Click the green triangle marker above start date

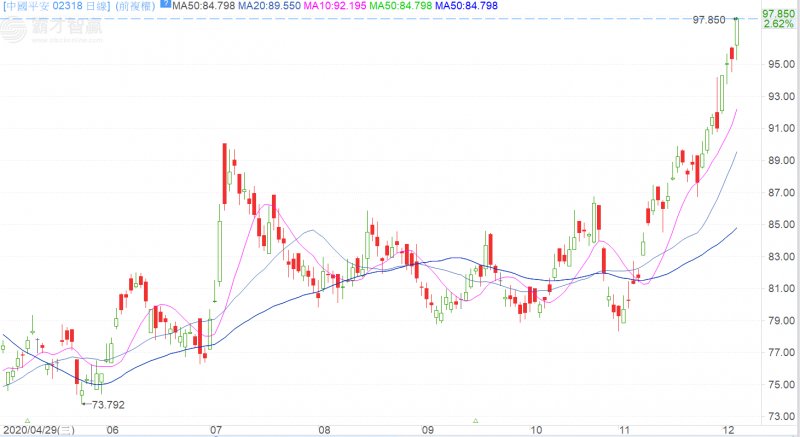[27, 420]
